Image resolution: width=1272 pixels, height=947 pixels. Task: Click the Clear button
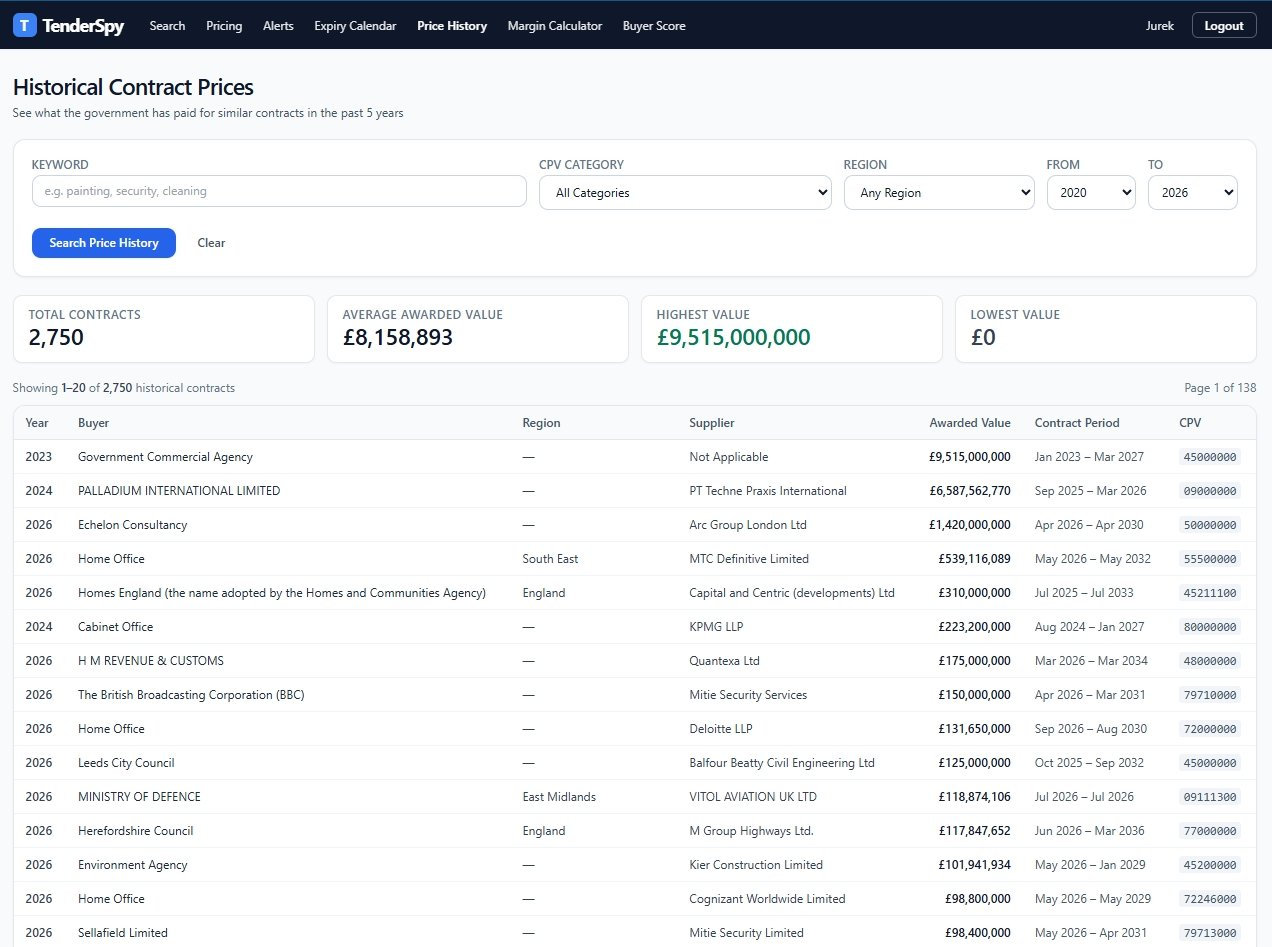[x=211, y=243]
